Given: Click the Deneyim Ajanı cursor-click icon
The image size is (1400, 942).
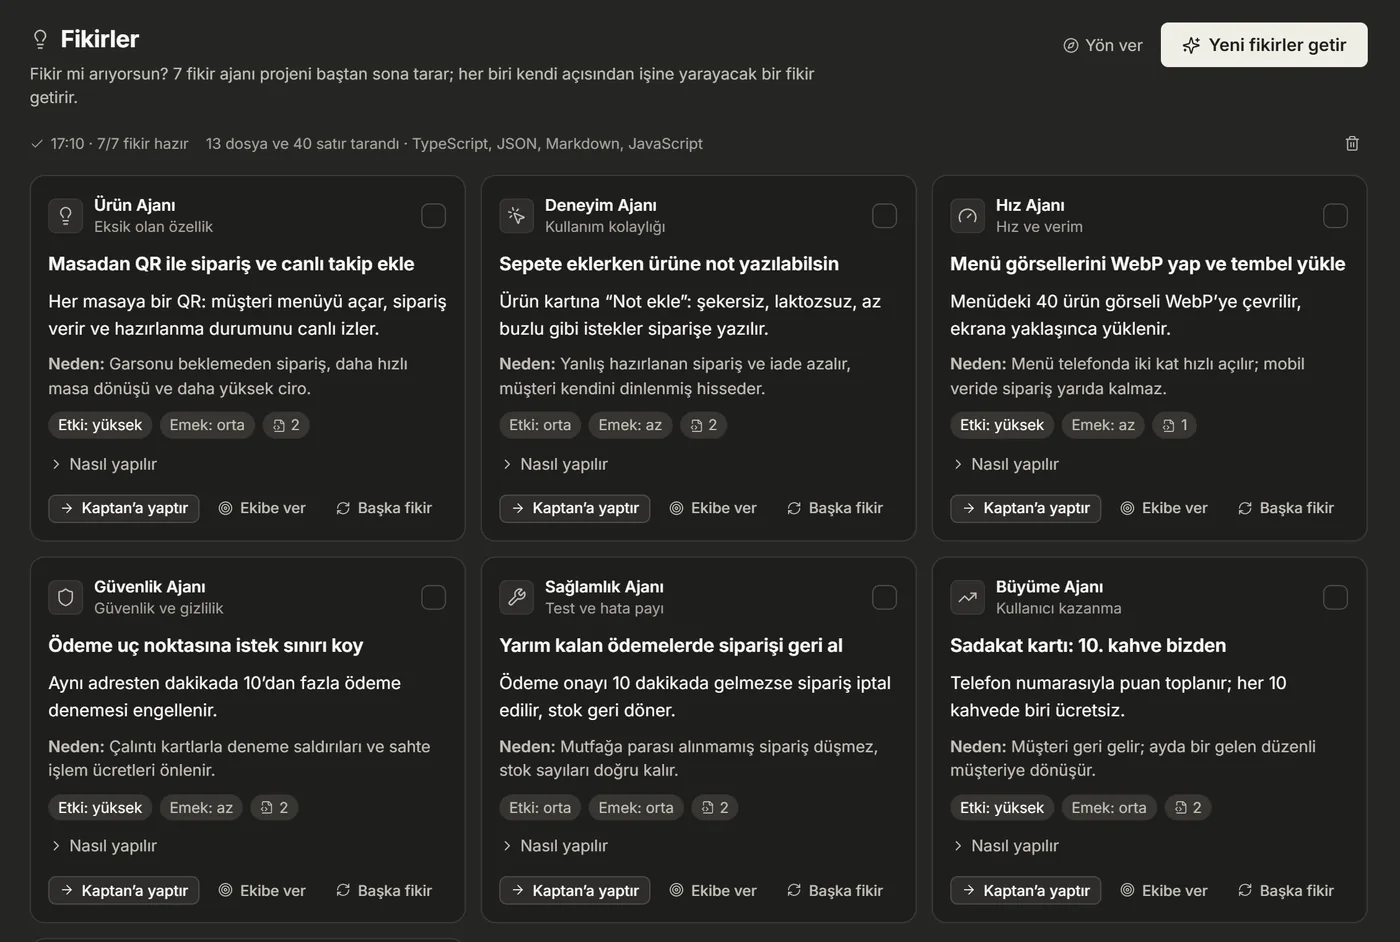Looking at the screenshot, I should [517, 215].
